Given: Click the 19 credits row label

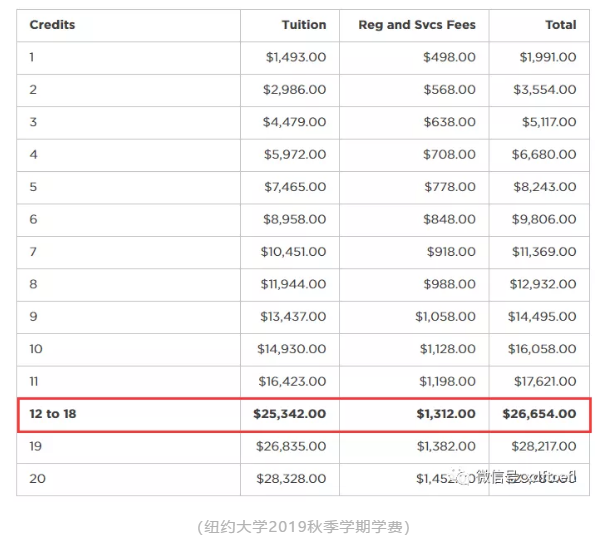Looking at the screenshot, I should point(37,446).
